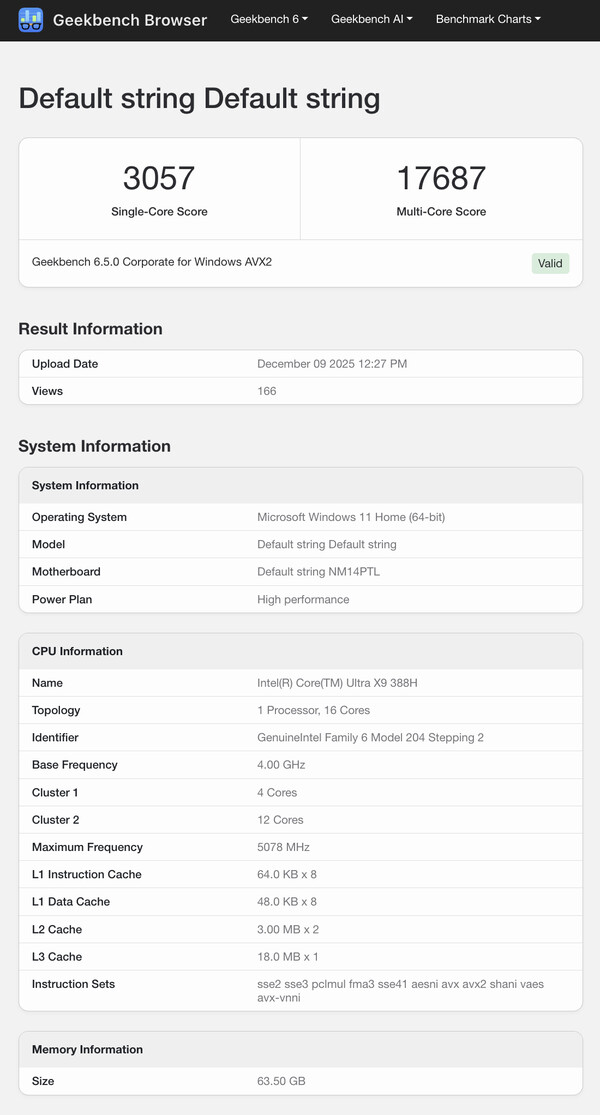Image resolution: width=600 pixels, height=1115 pixels.
Task: Open the Geekbench 6 dropdown menu
Action: [268, 19]
